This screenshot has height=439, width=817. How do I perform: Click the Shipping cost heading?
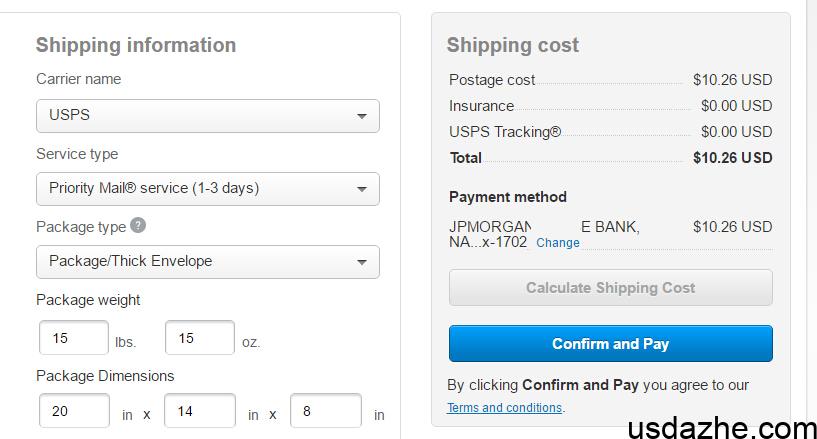(513, 45)
